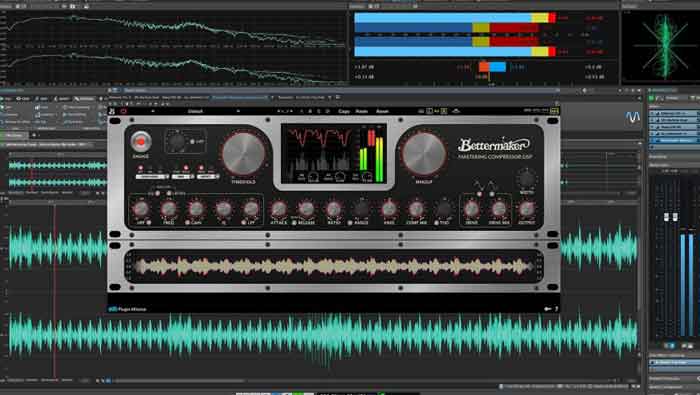Click Copy in the plugin top bar

tap(344, 111)
